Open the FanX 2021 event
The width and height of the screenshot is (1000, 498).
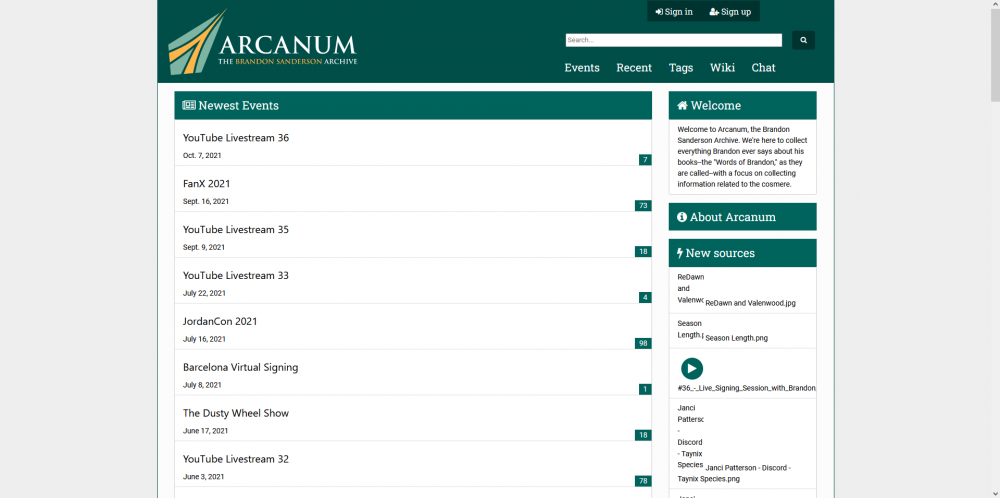(x=207, y=184)
